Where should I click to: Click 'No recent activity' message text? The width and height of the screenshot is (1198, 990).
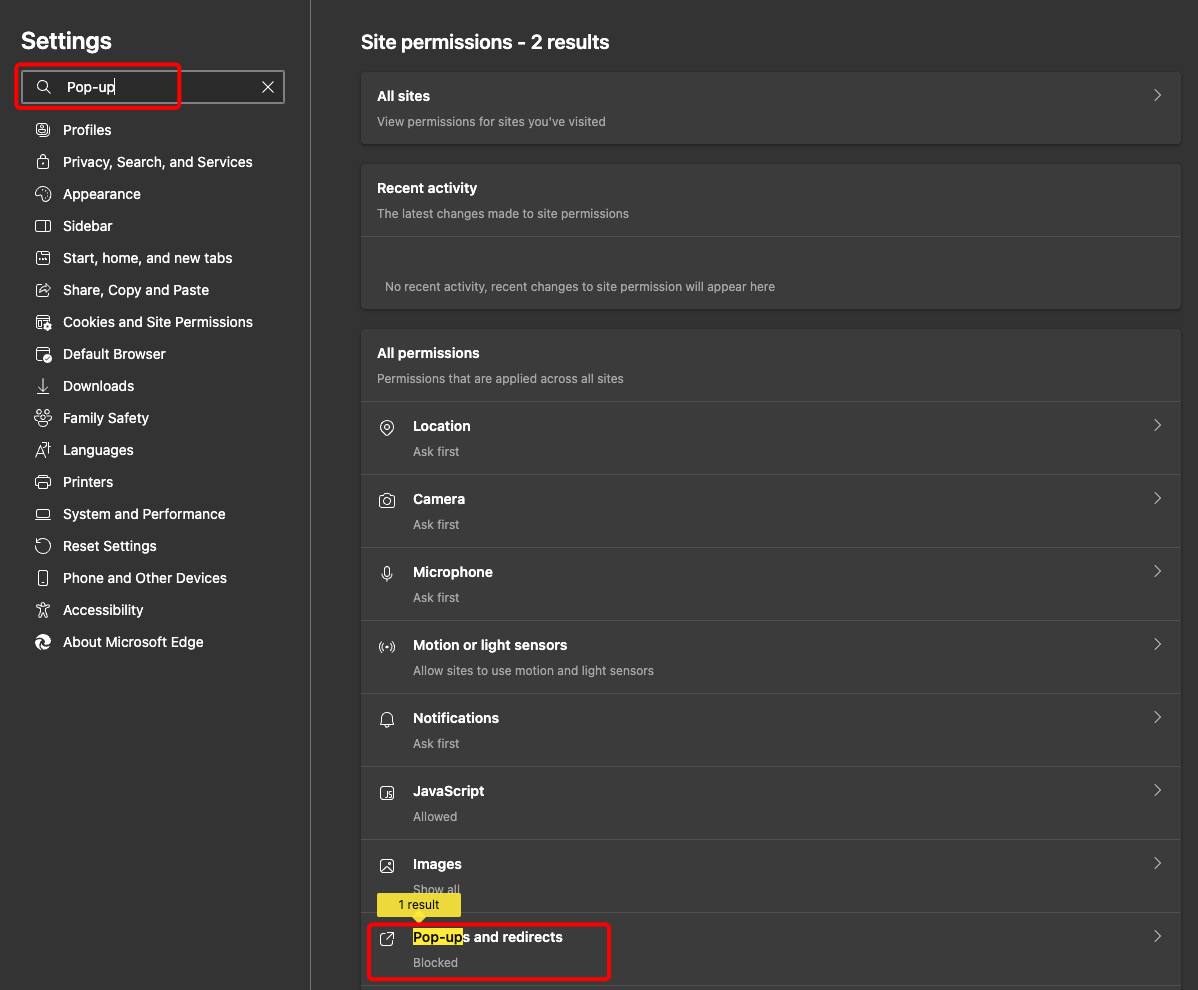[580, 286]
